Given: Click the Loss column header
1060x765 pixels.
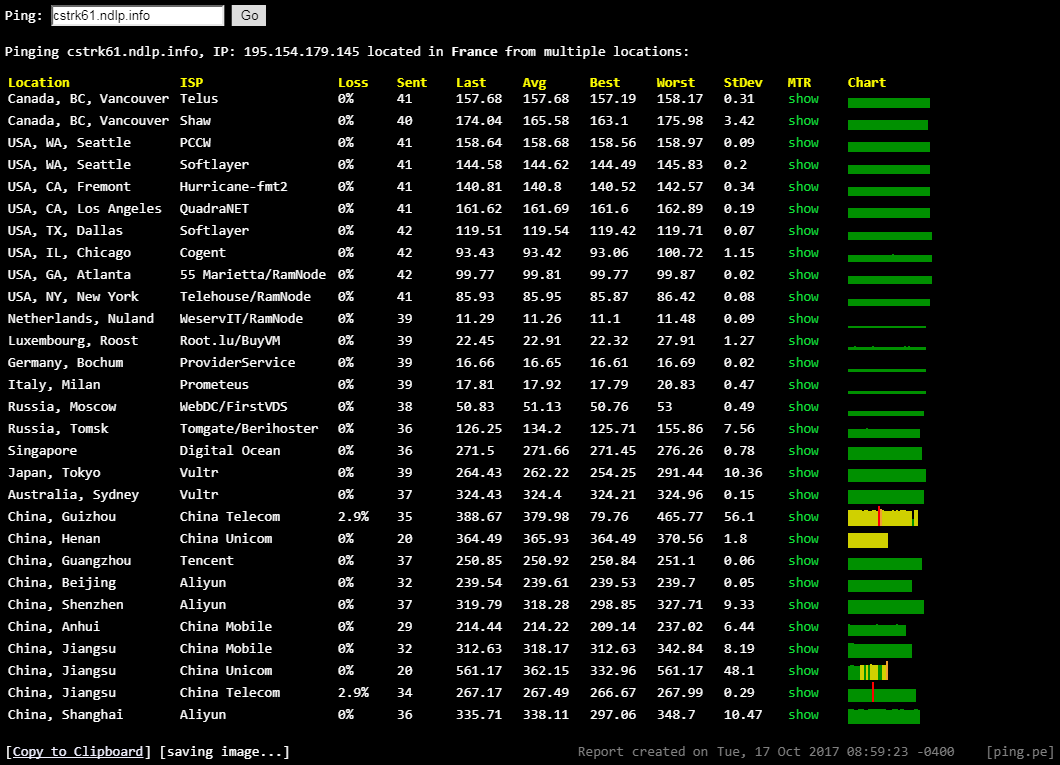Looking at the screenshot, I should pos(353,83).
